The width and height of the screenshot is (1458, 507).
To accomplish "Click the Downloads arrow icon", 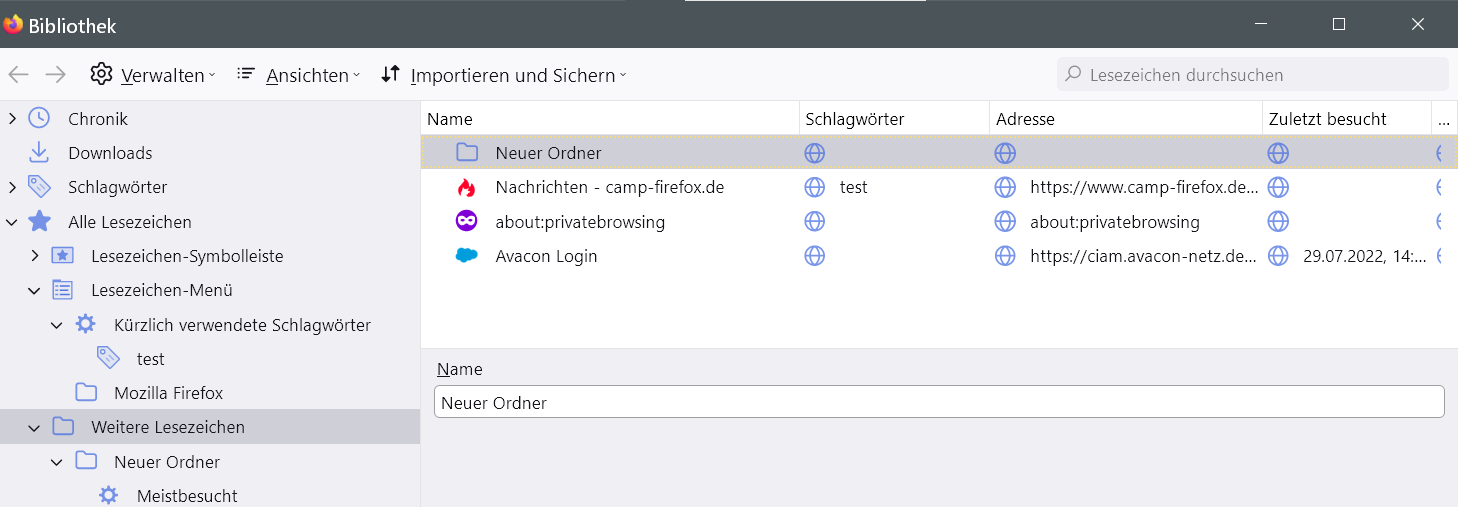I will [x=39, y=153].
